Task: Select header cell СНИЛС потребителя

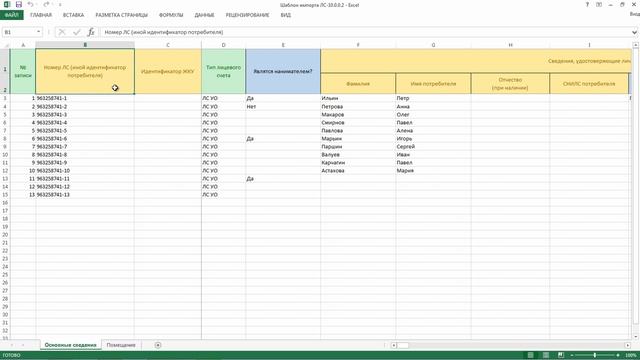Action: pos(589,84)
